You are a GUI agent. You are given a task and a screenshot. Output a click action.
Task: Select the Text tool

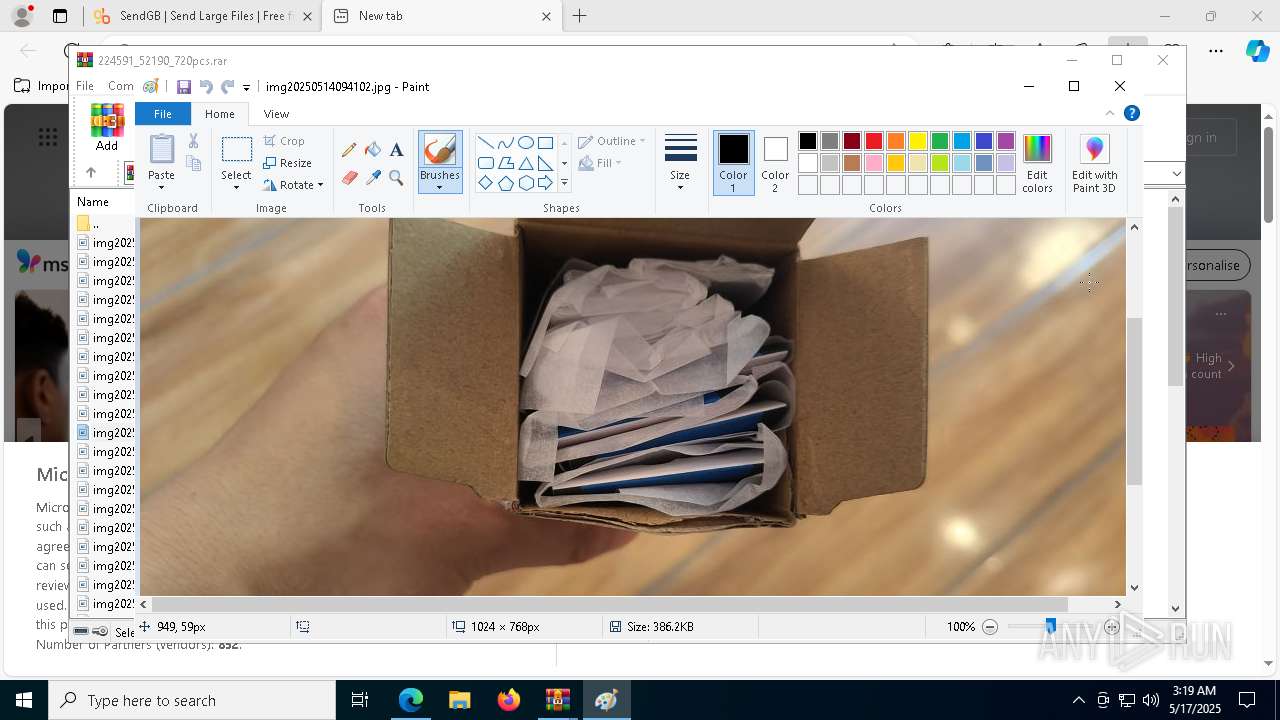tap(396, 150)
